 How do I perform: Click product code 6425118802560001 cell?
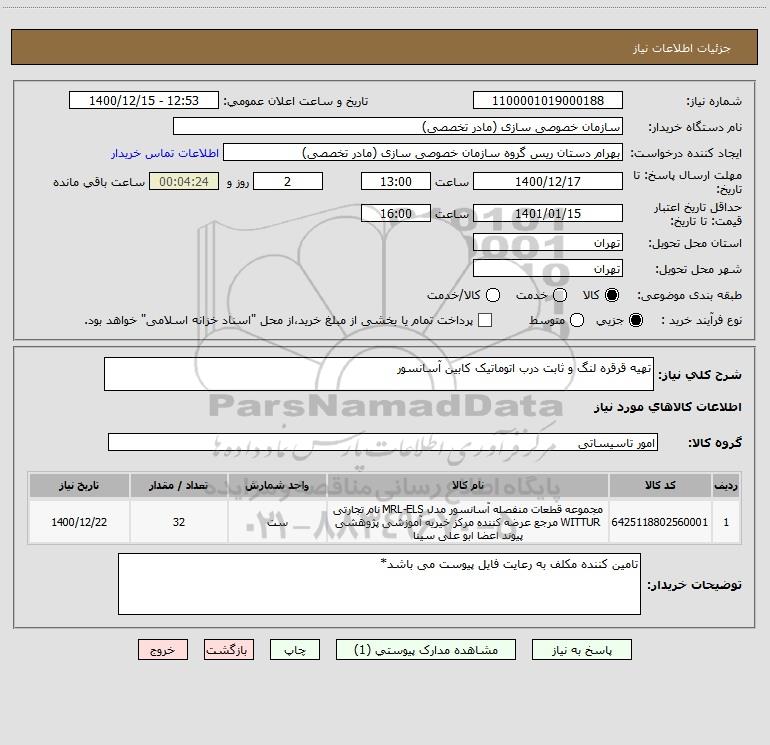tap(660, 522)
